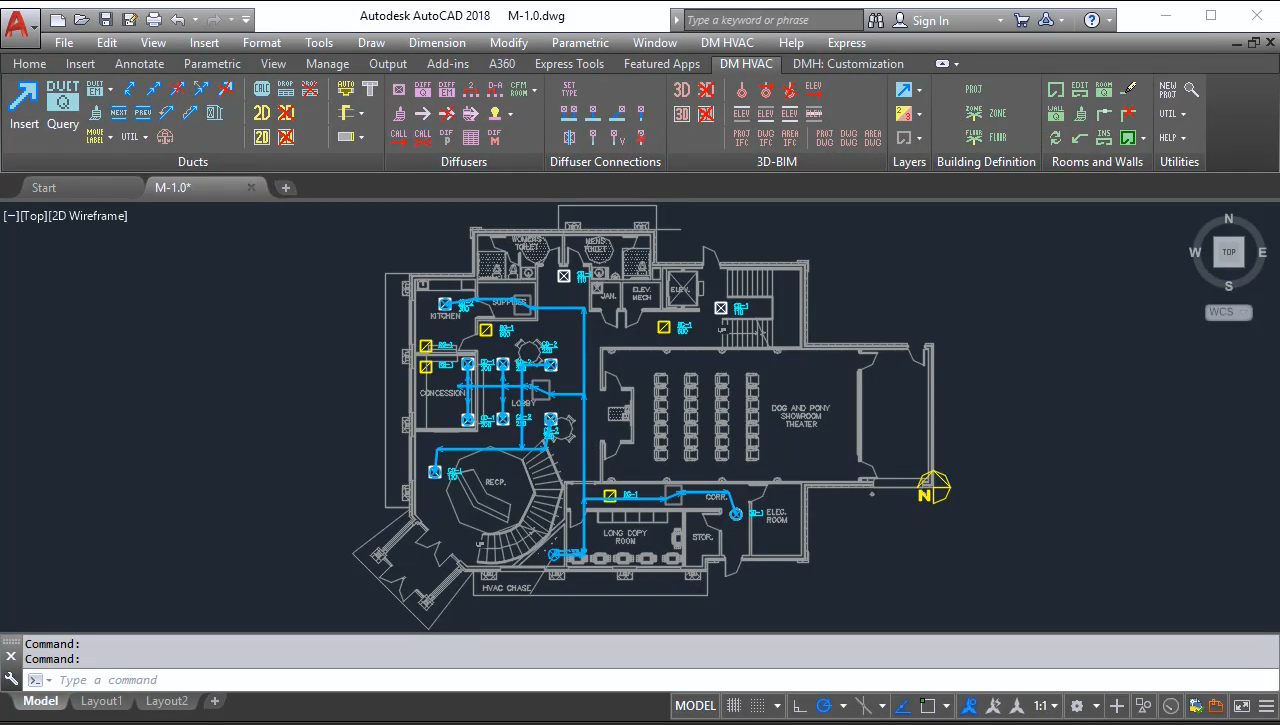Click the CFM ROOM icon in Diffusers panel
This screenshot has height=725, width=1280.
pos(519,88)
